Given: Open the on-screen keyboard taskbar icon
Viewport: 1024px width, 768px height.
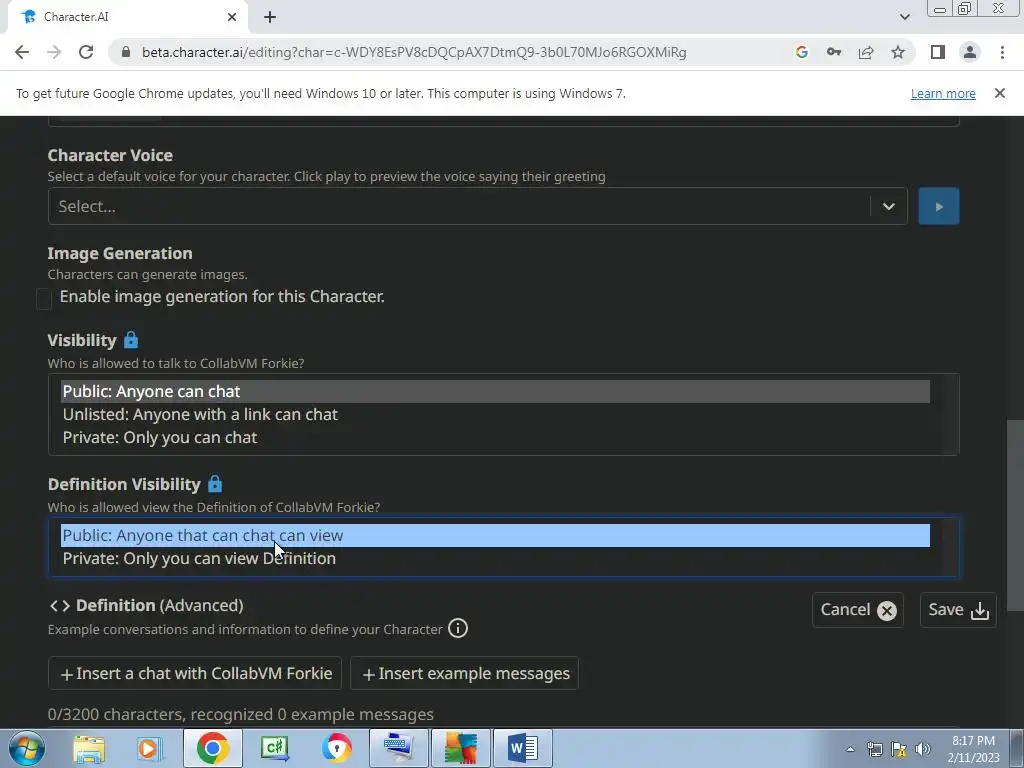Looking at the screenshot, I should coord(398,748).
